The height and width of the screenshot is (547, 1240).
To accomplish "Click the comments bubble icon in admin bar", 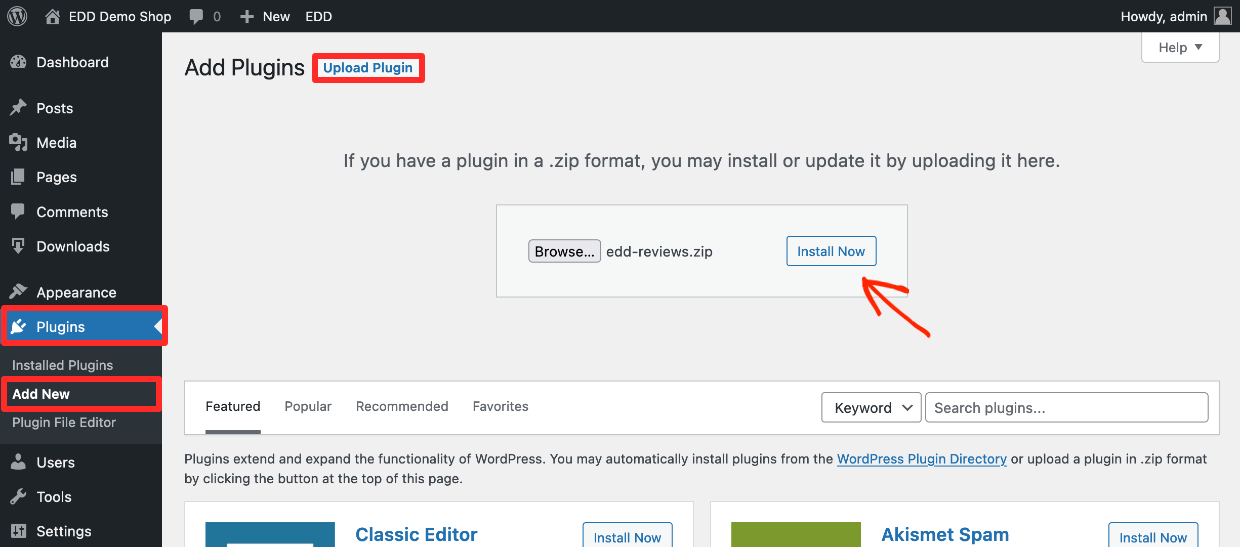I will tap(196, 17).
